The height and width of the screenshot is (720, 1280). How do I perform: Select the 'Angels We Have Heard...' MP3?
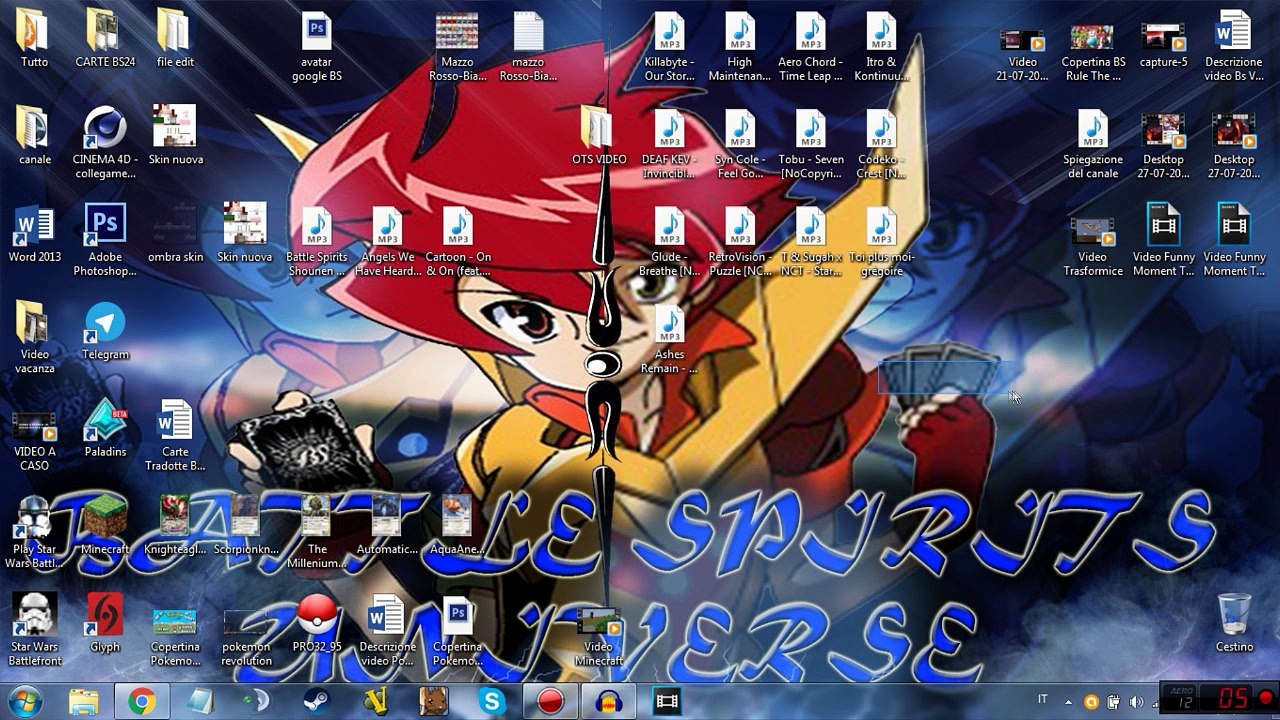click(386, 226)
